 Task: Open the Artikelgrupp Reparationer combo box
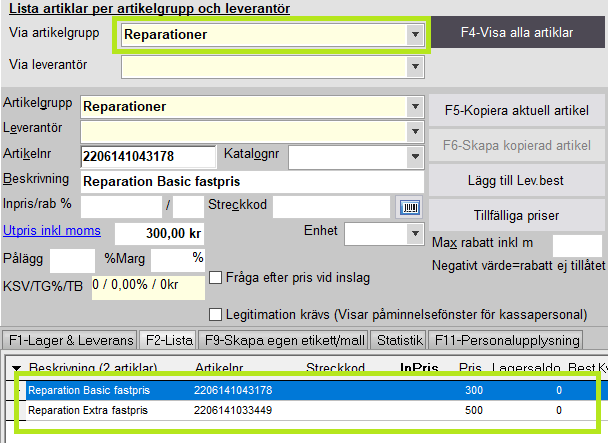coord(414,106)
